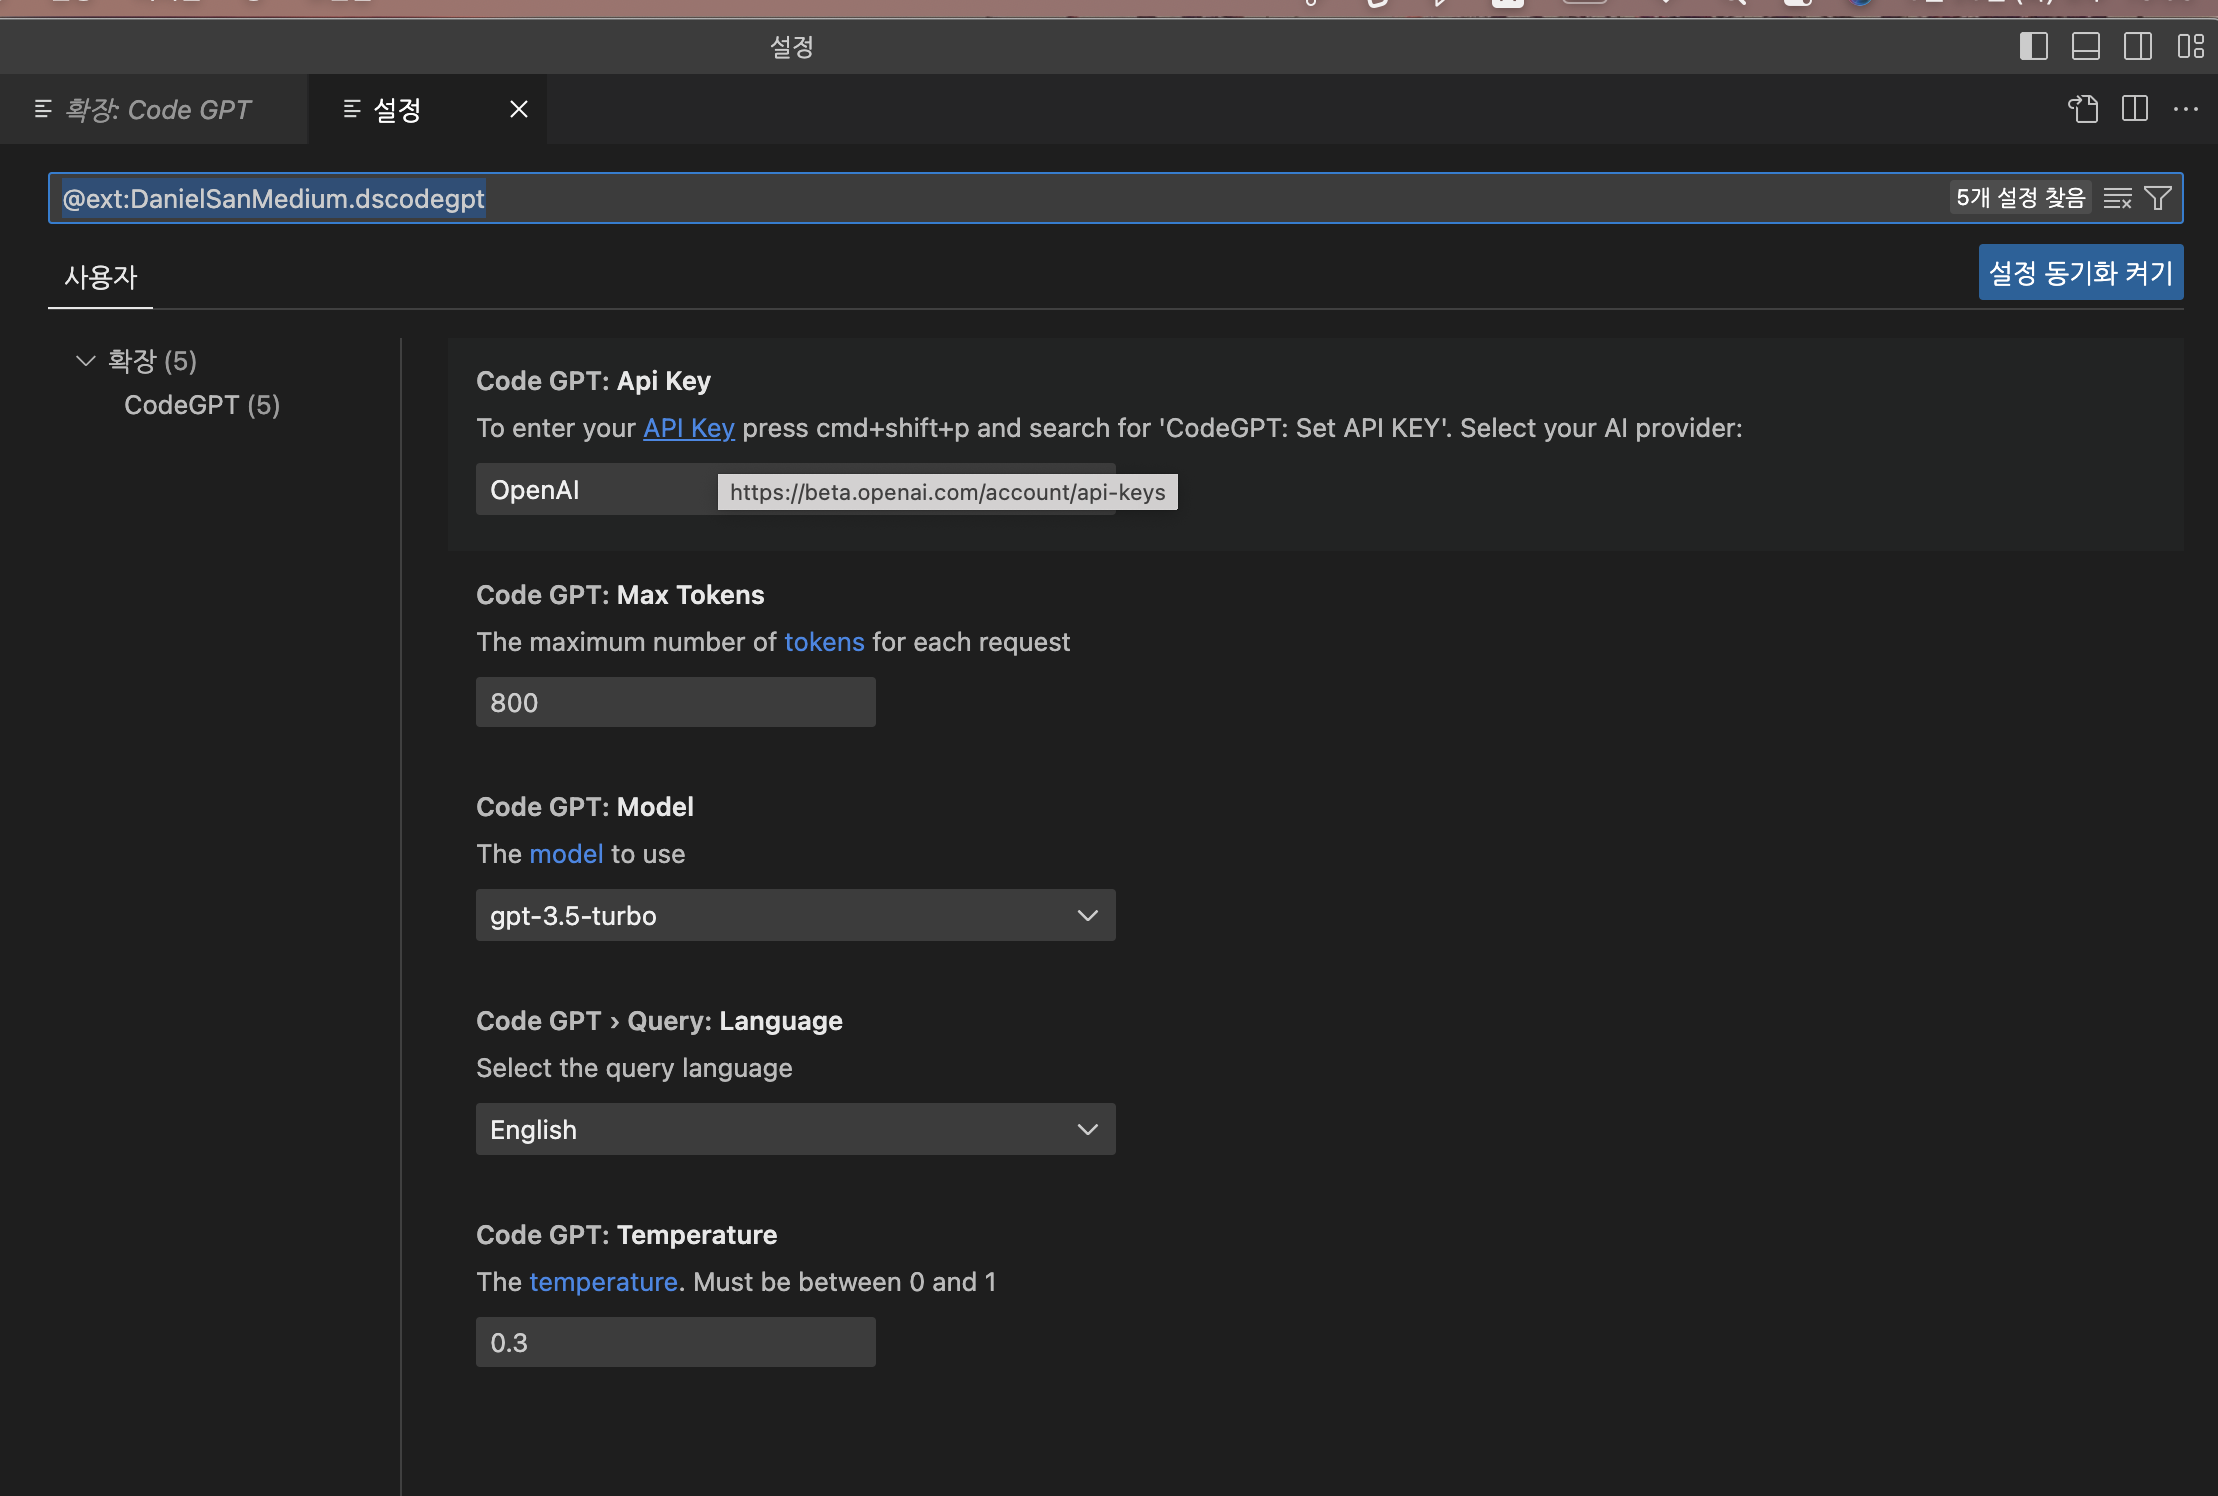
Task: Switch to the 확장: Code GPT tab
Action: tap(155, 110)
